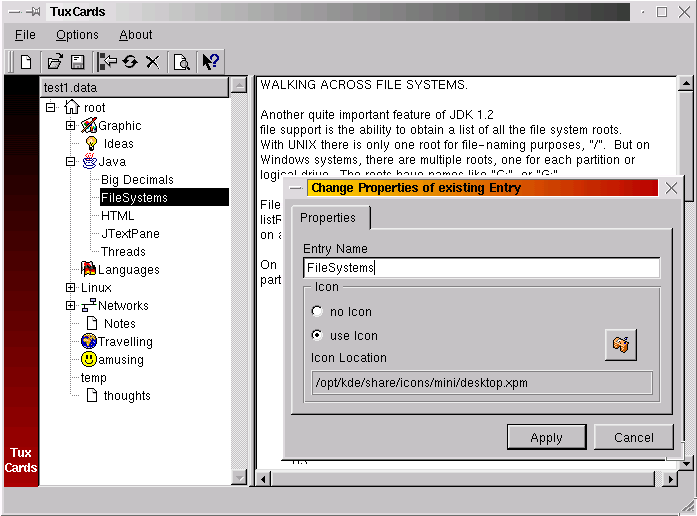
Task: Click the pin icon in the TuxCards title bar
Action: tap(33, 12)
